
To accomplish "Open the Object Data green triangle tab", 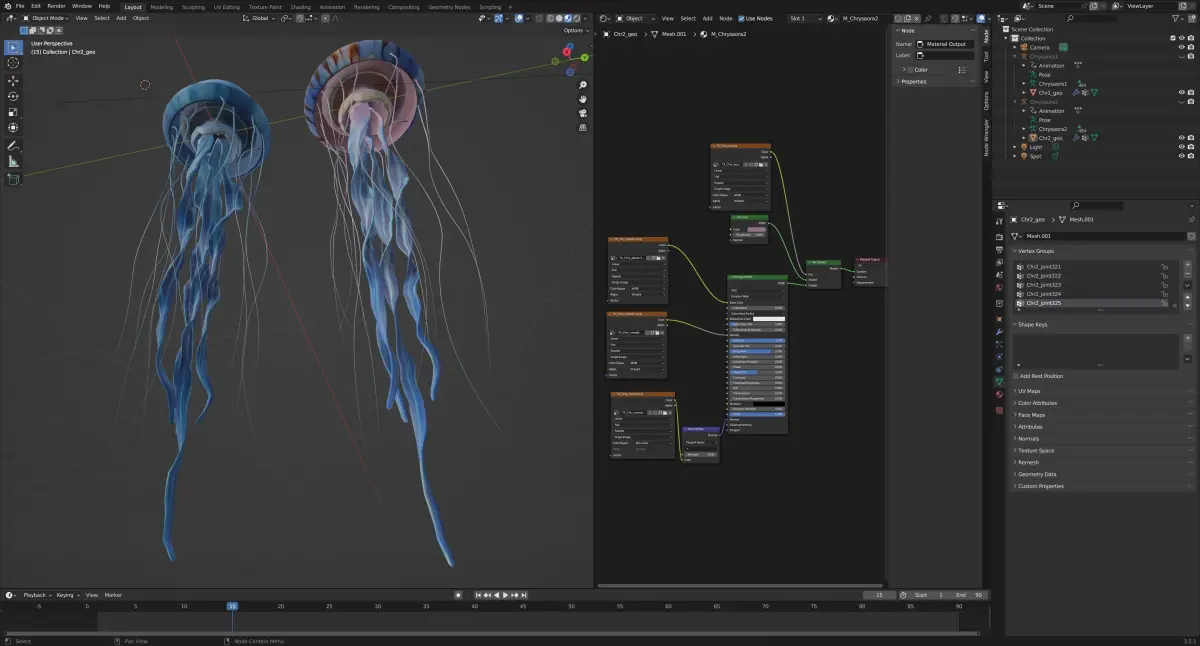I will click(x=999, y=381).
